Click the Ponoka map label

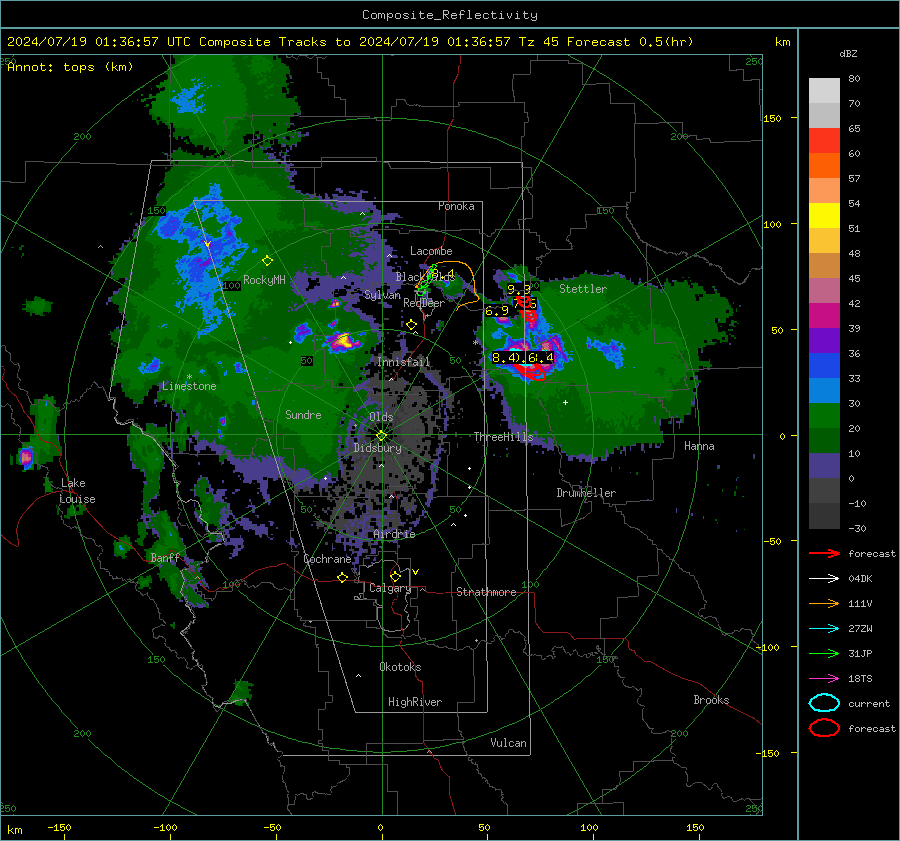tap(456, 206)
